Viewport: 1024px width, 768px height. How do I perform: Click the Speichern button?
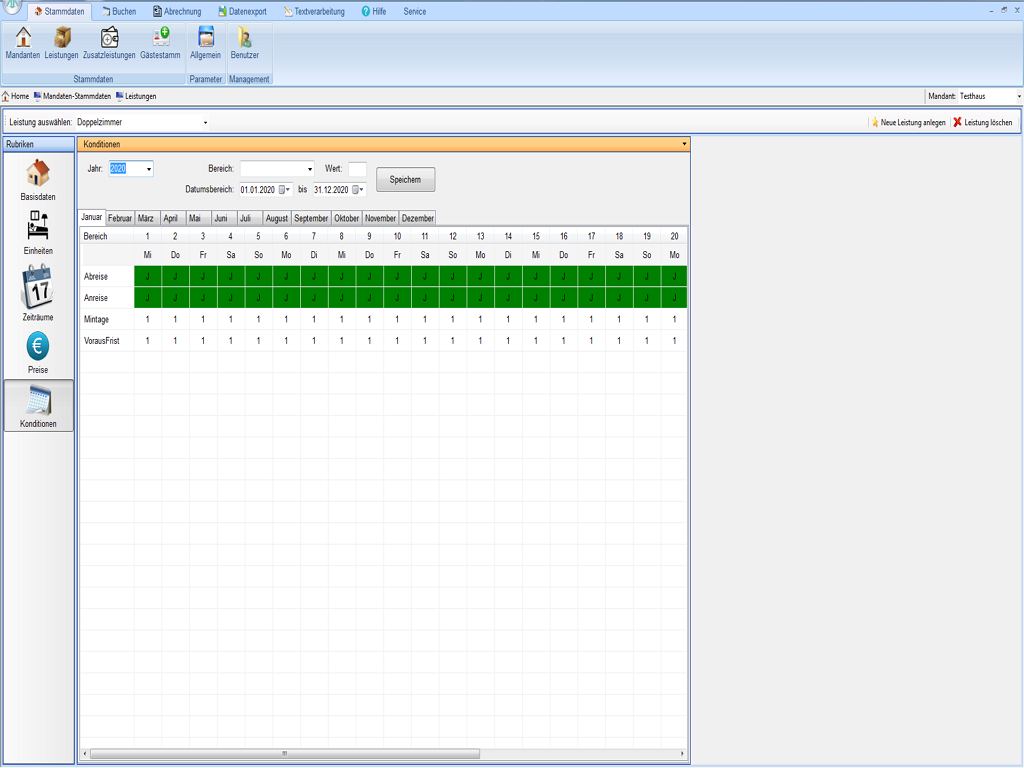[405, 180]
